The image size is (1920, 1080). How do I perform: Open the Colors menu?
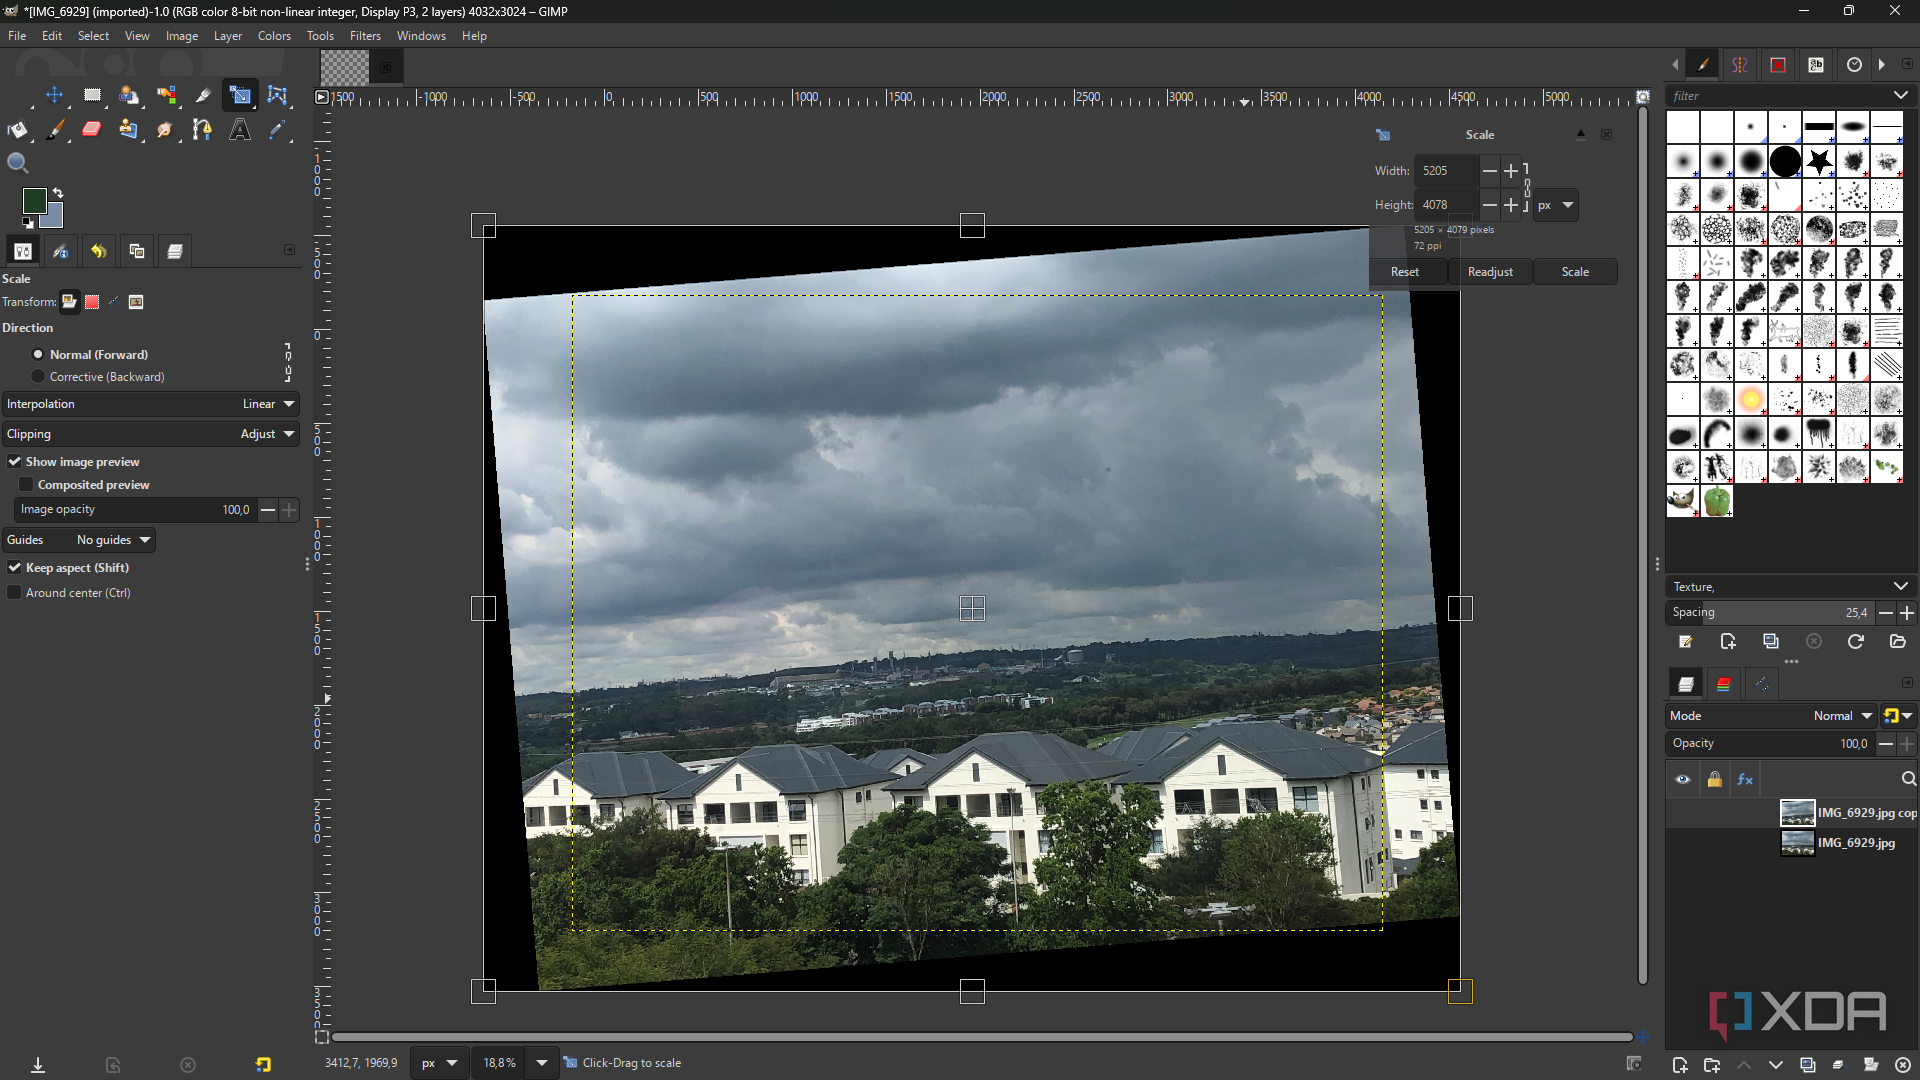click(x=274, y=36)
